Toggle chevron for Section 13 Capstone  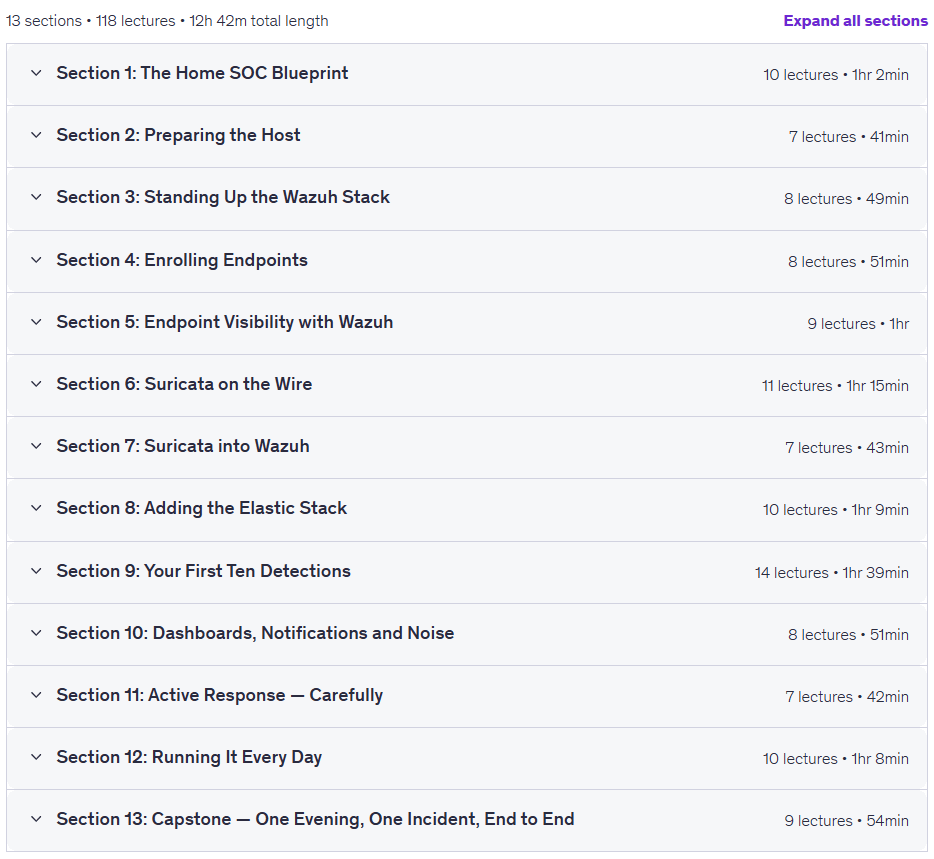pos(36,819)
